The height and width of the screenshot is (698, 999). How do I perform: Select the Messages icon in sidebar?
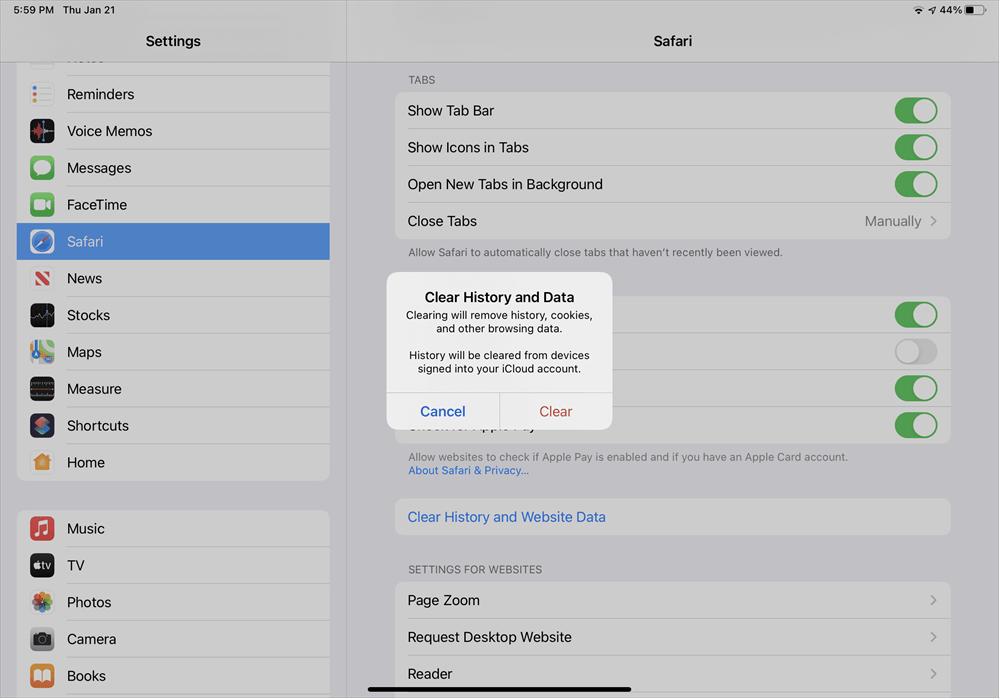coord(42,168)
